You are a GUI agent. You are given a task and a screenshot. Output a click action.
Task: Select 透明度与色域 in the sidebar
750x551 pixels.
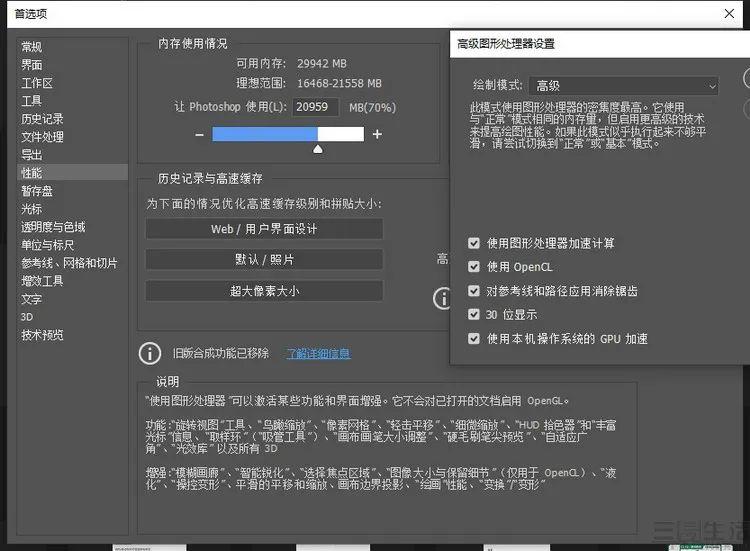(x=53, y=227)
